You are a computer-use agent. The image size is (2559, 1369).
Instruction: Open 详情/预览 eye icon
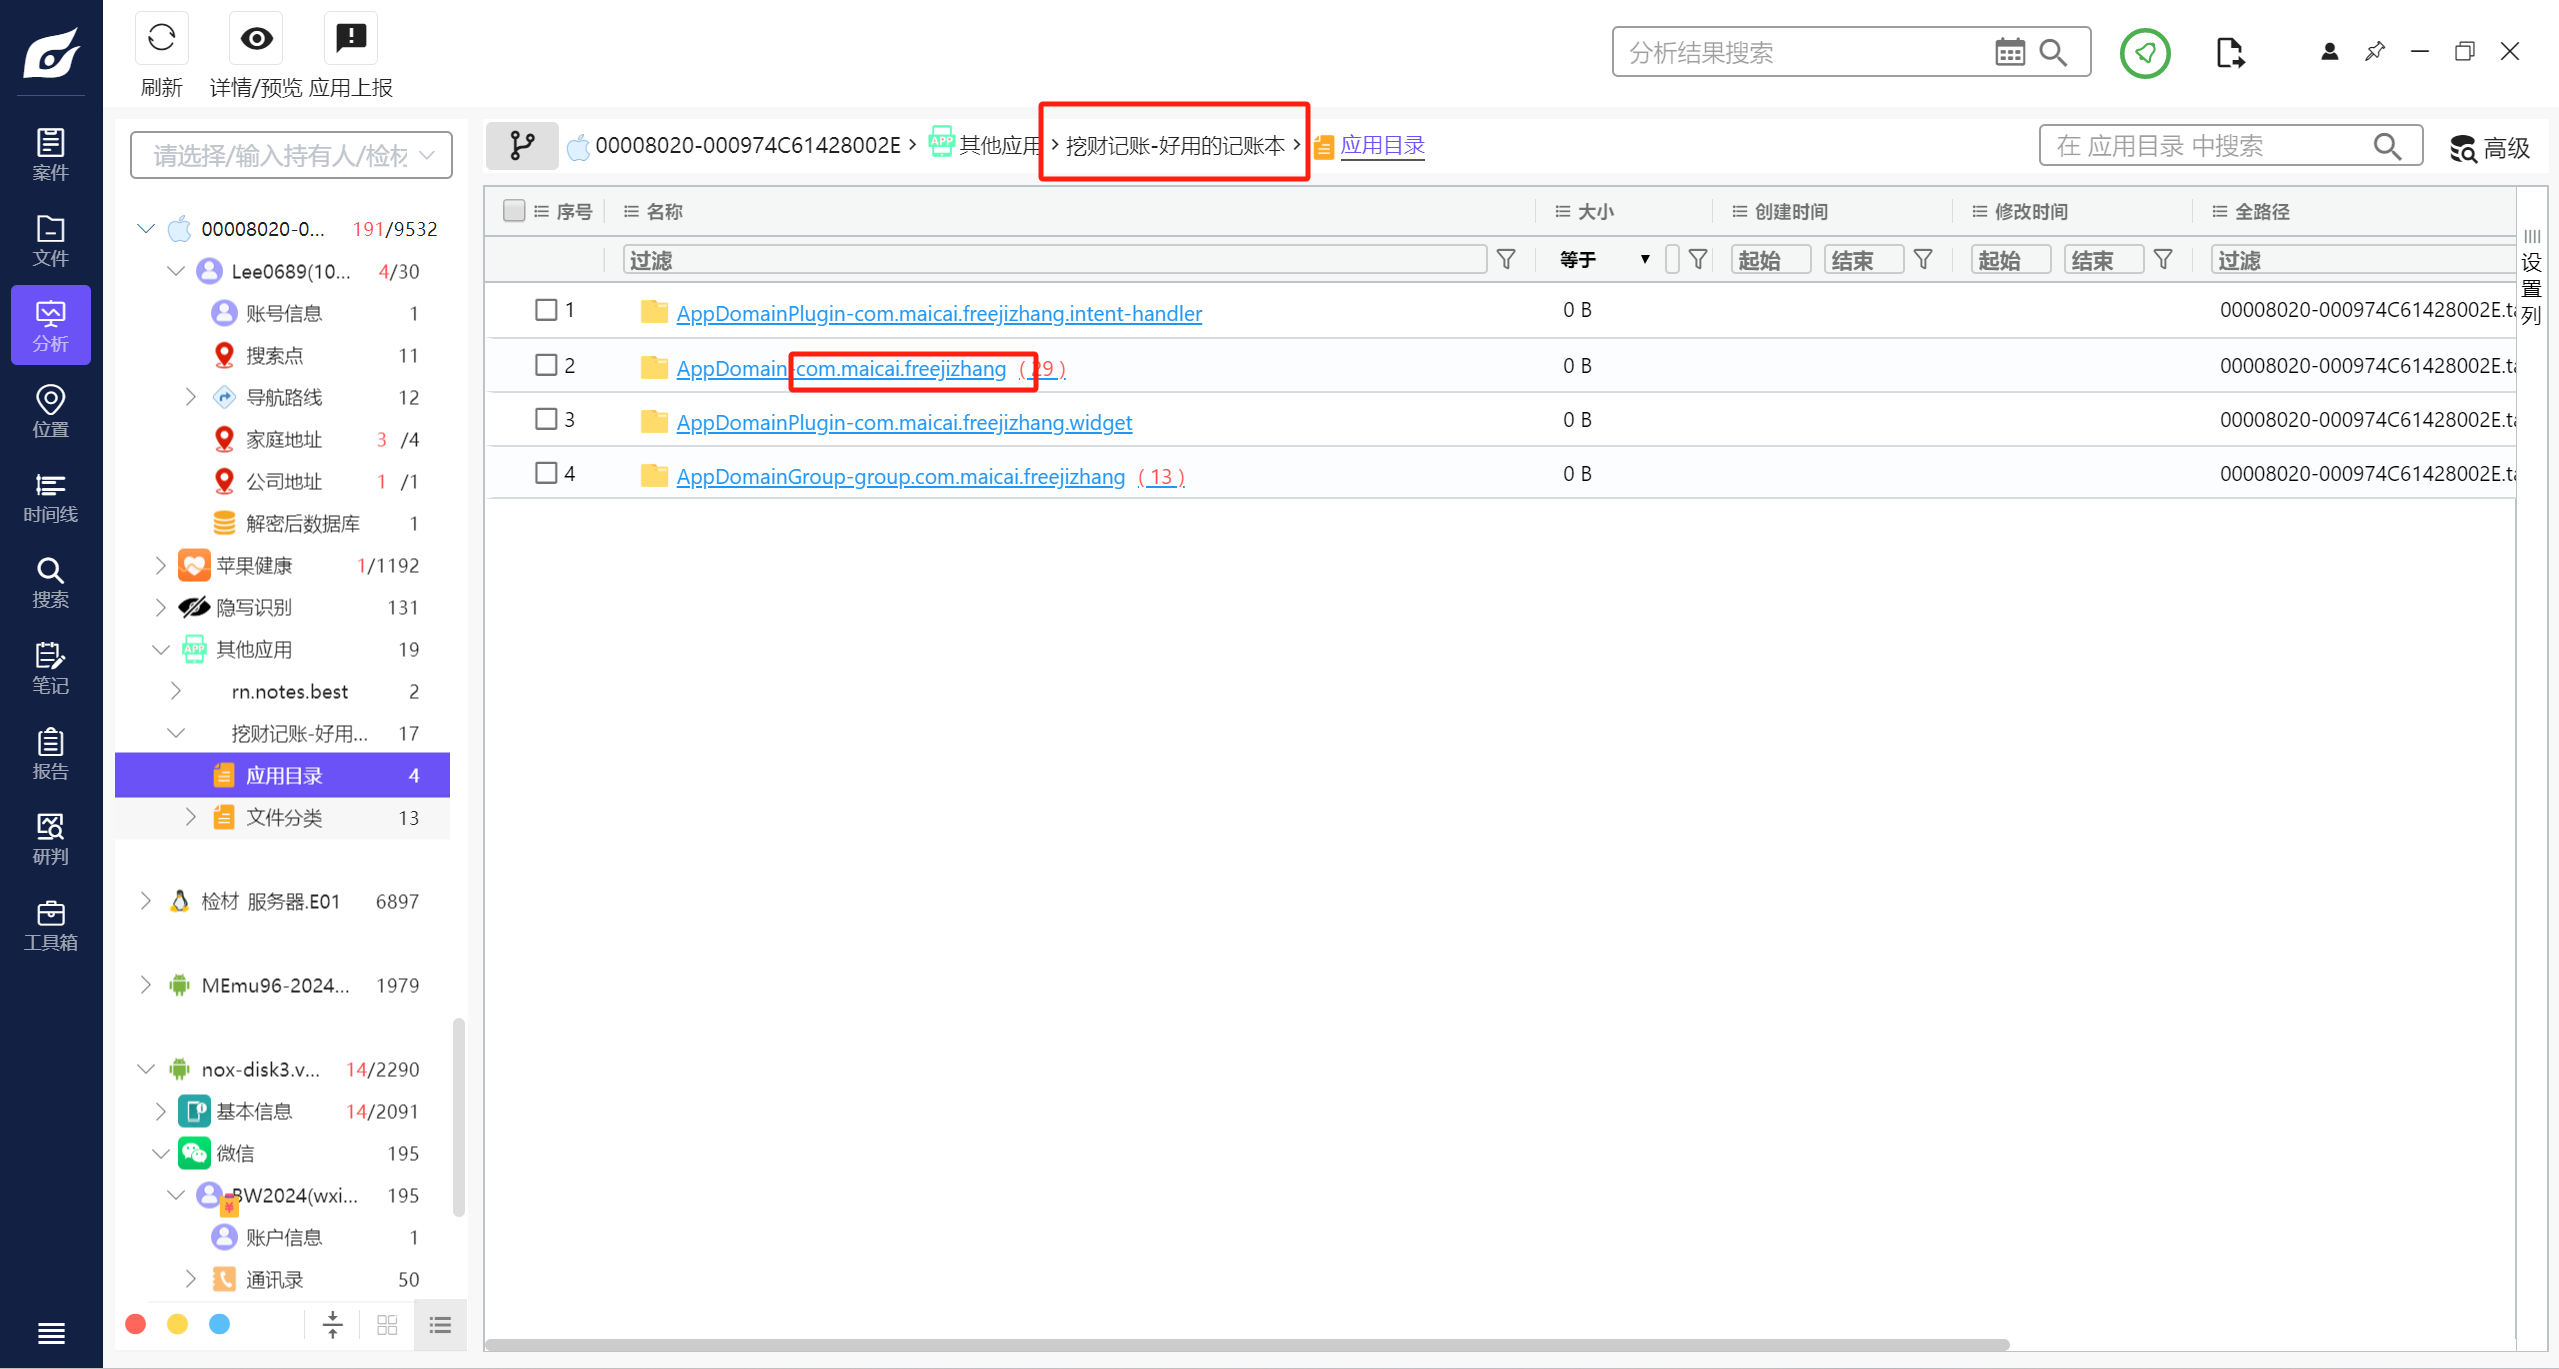pos(256,39)
